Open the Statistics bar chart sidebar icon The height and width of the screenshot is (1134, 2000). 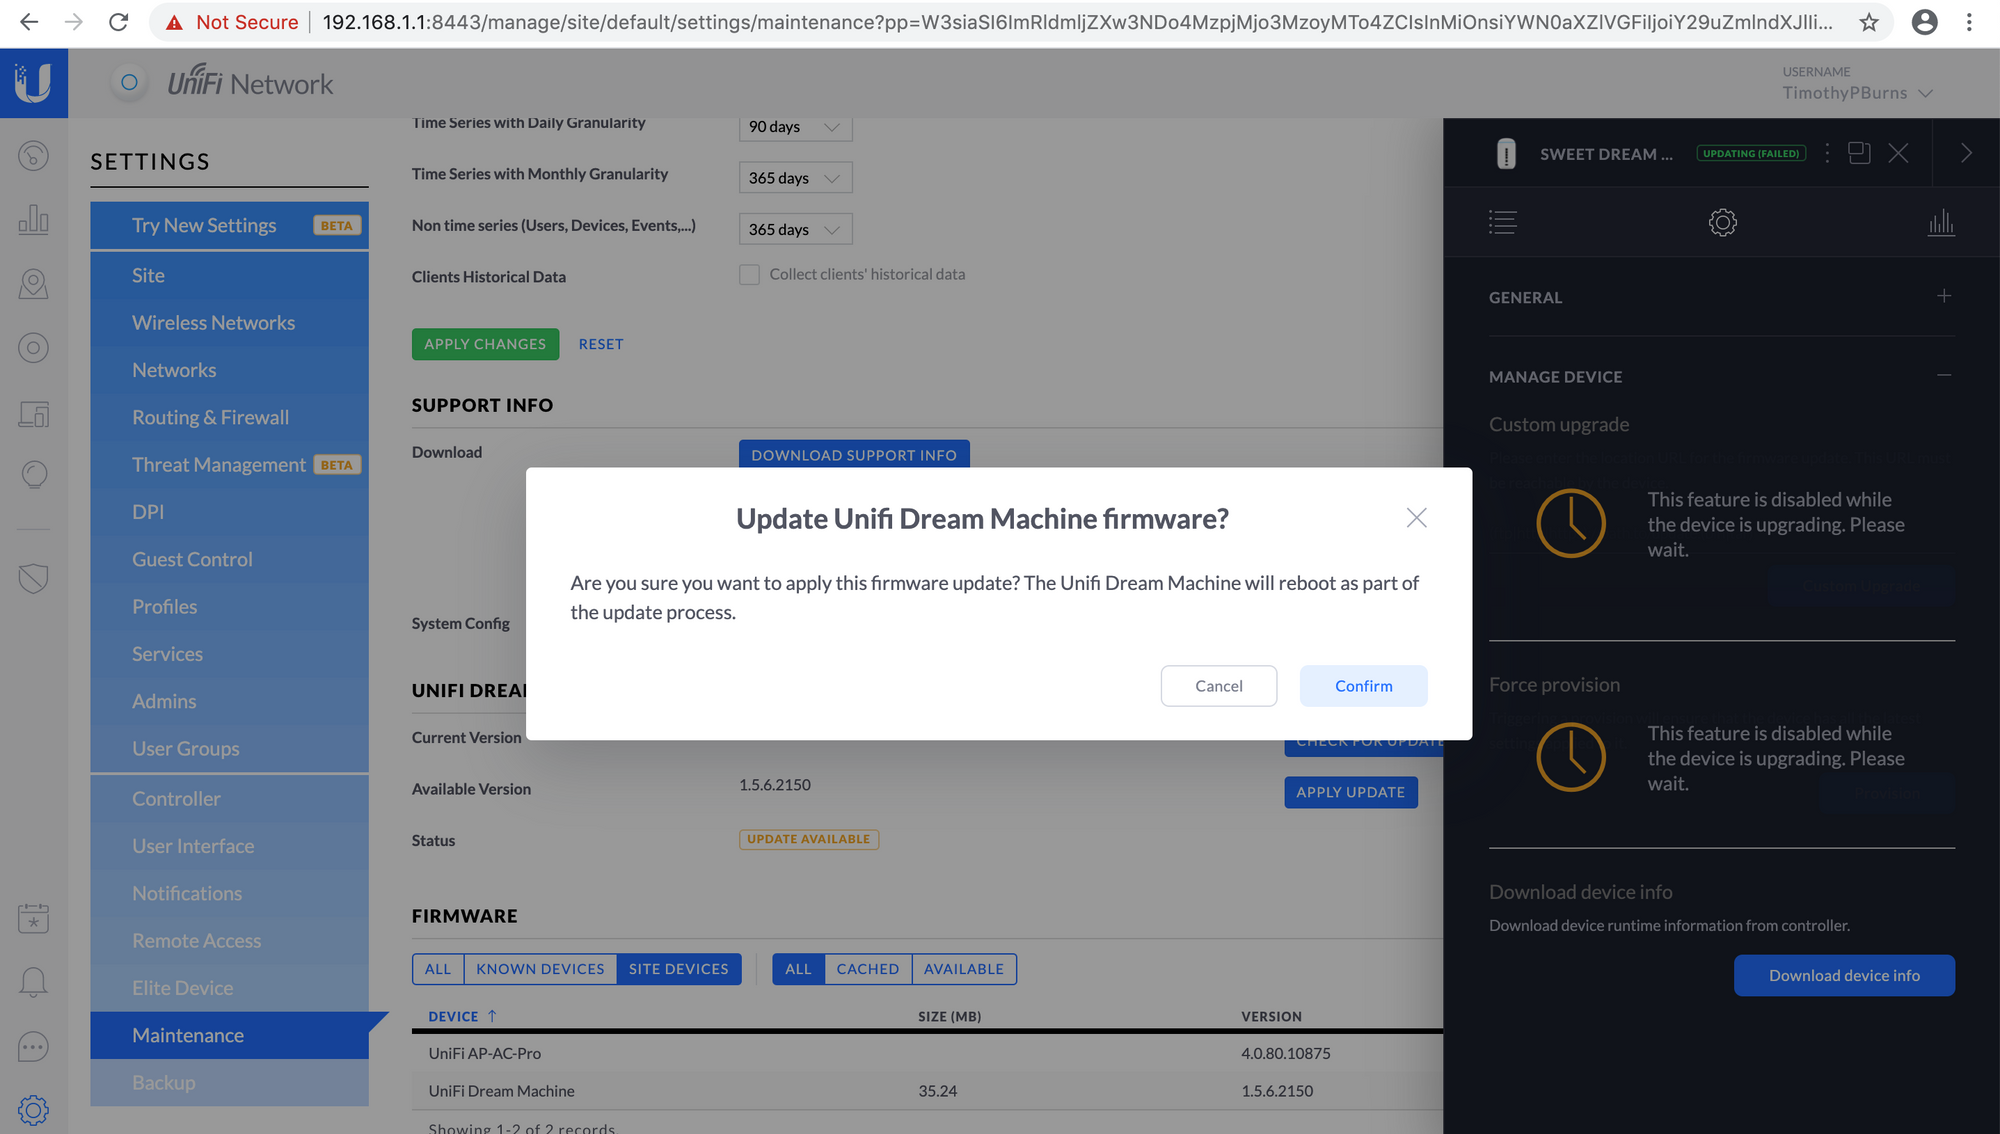pos(33,220)
